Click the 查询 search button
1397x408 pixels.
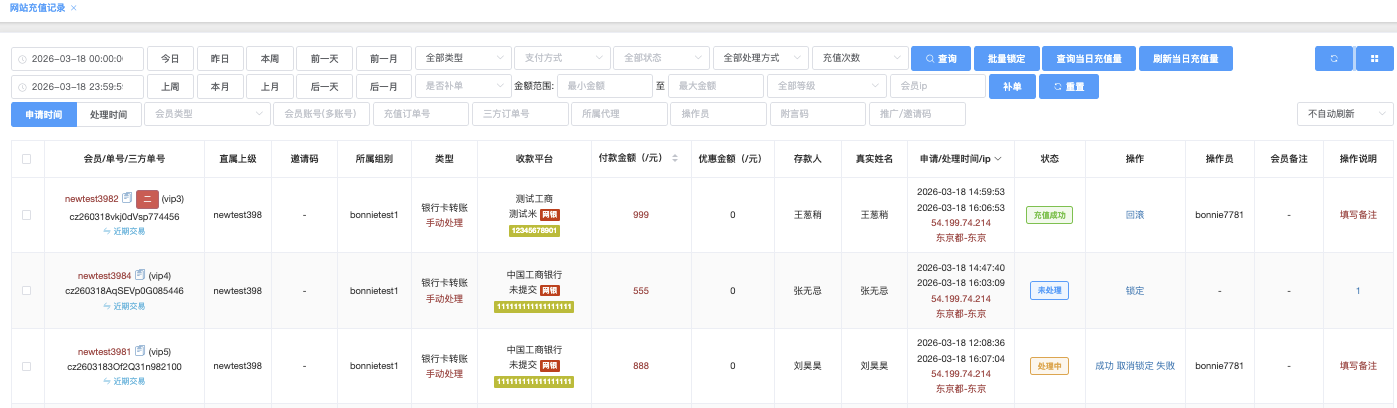[x=941, y=59]
